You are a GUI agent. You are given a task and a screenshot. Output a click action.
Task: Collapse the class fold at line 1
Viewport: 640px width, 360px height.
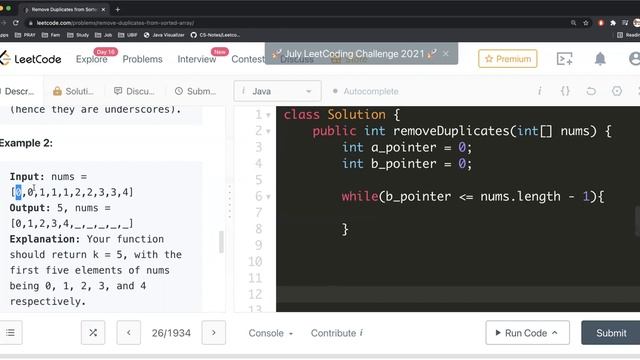(268, 115)
